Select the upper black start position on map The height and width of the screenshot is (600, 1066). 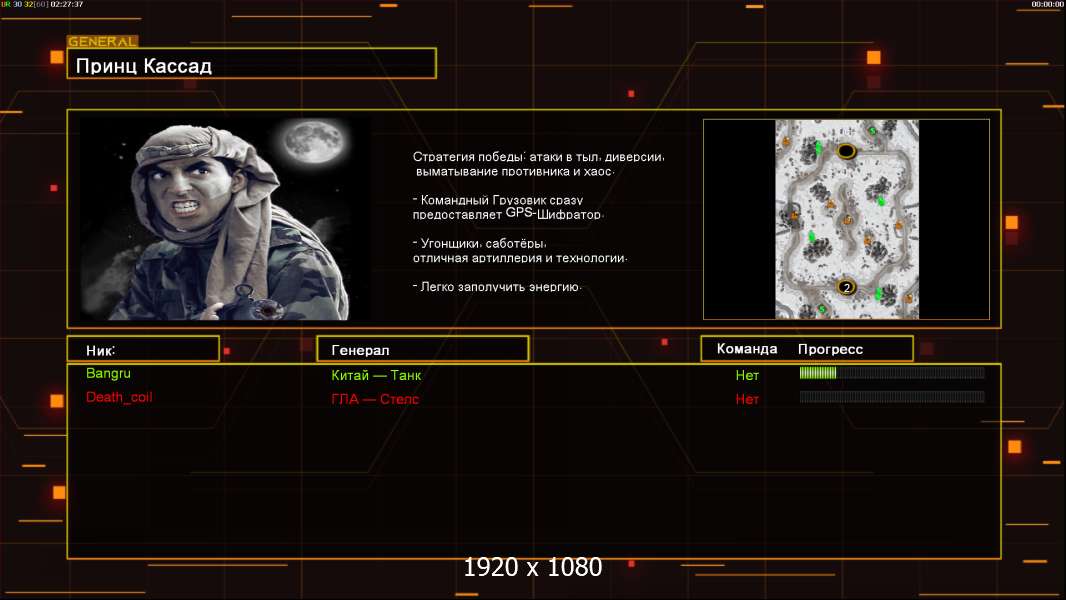click(846, 151)
